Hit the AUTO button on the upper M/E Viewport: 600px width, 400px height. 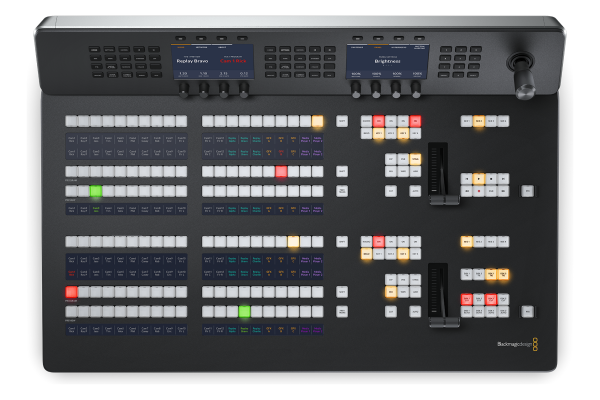click(415, 191)
